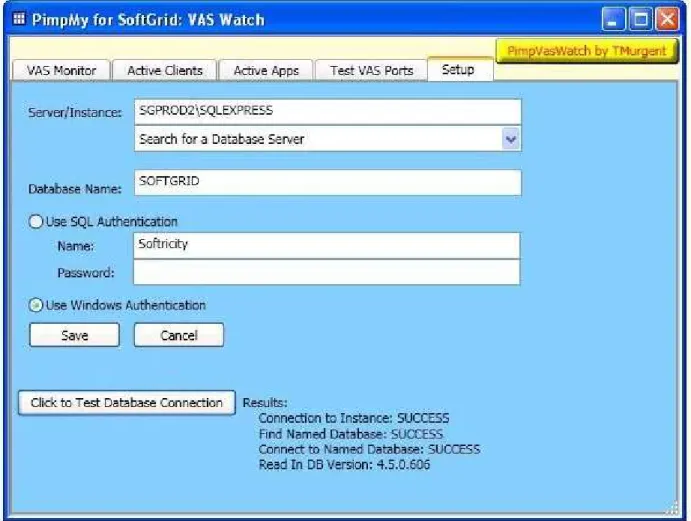Click the Database Name: label

[x=75, y=189]
